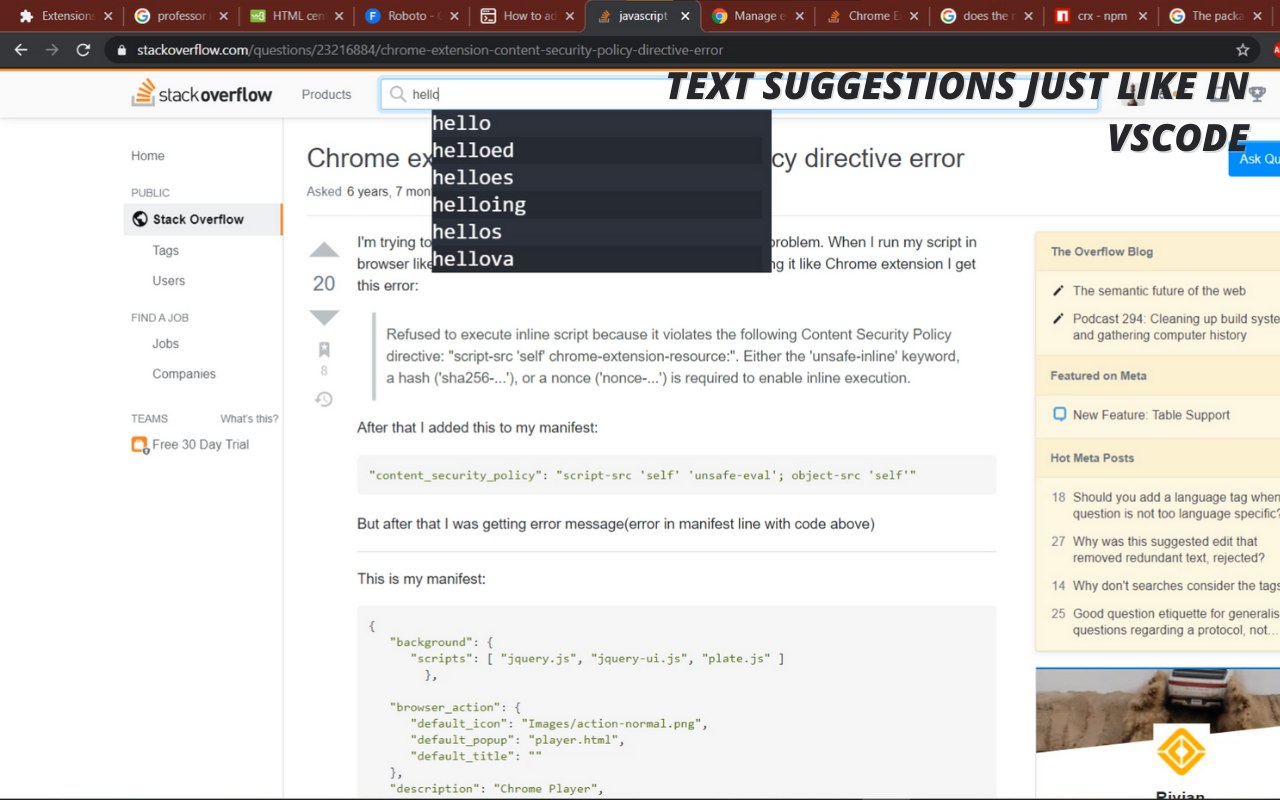1280x800 pixels.
Task: View site info via the lock icon
Action: click(121, 50)
